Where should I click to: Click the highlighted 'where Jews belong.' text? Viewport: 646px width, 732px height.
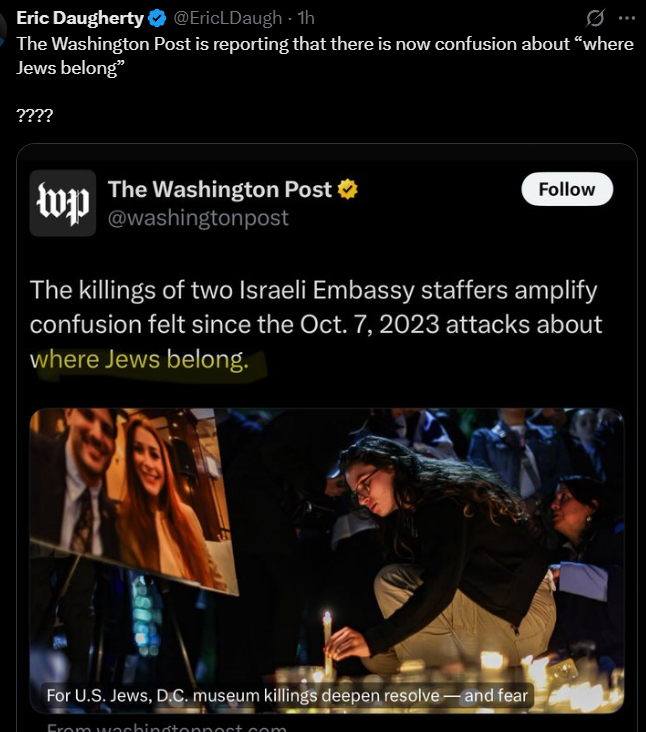(139, 359)
